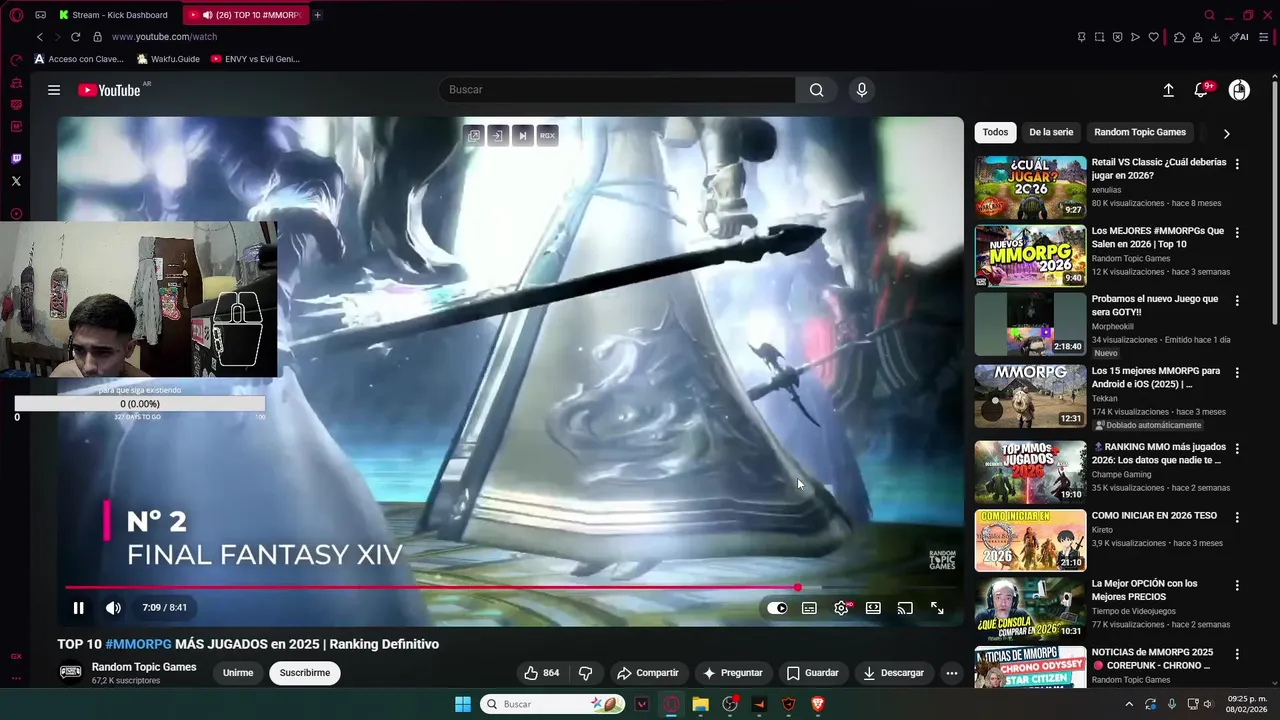The image size is (1280, 720).
Task: Open the X icon in Opera sidebar
Action: (x=16, y=181)
